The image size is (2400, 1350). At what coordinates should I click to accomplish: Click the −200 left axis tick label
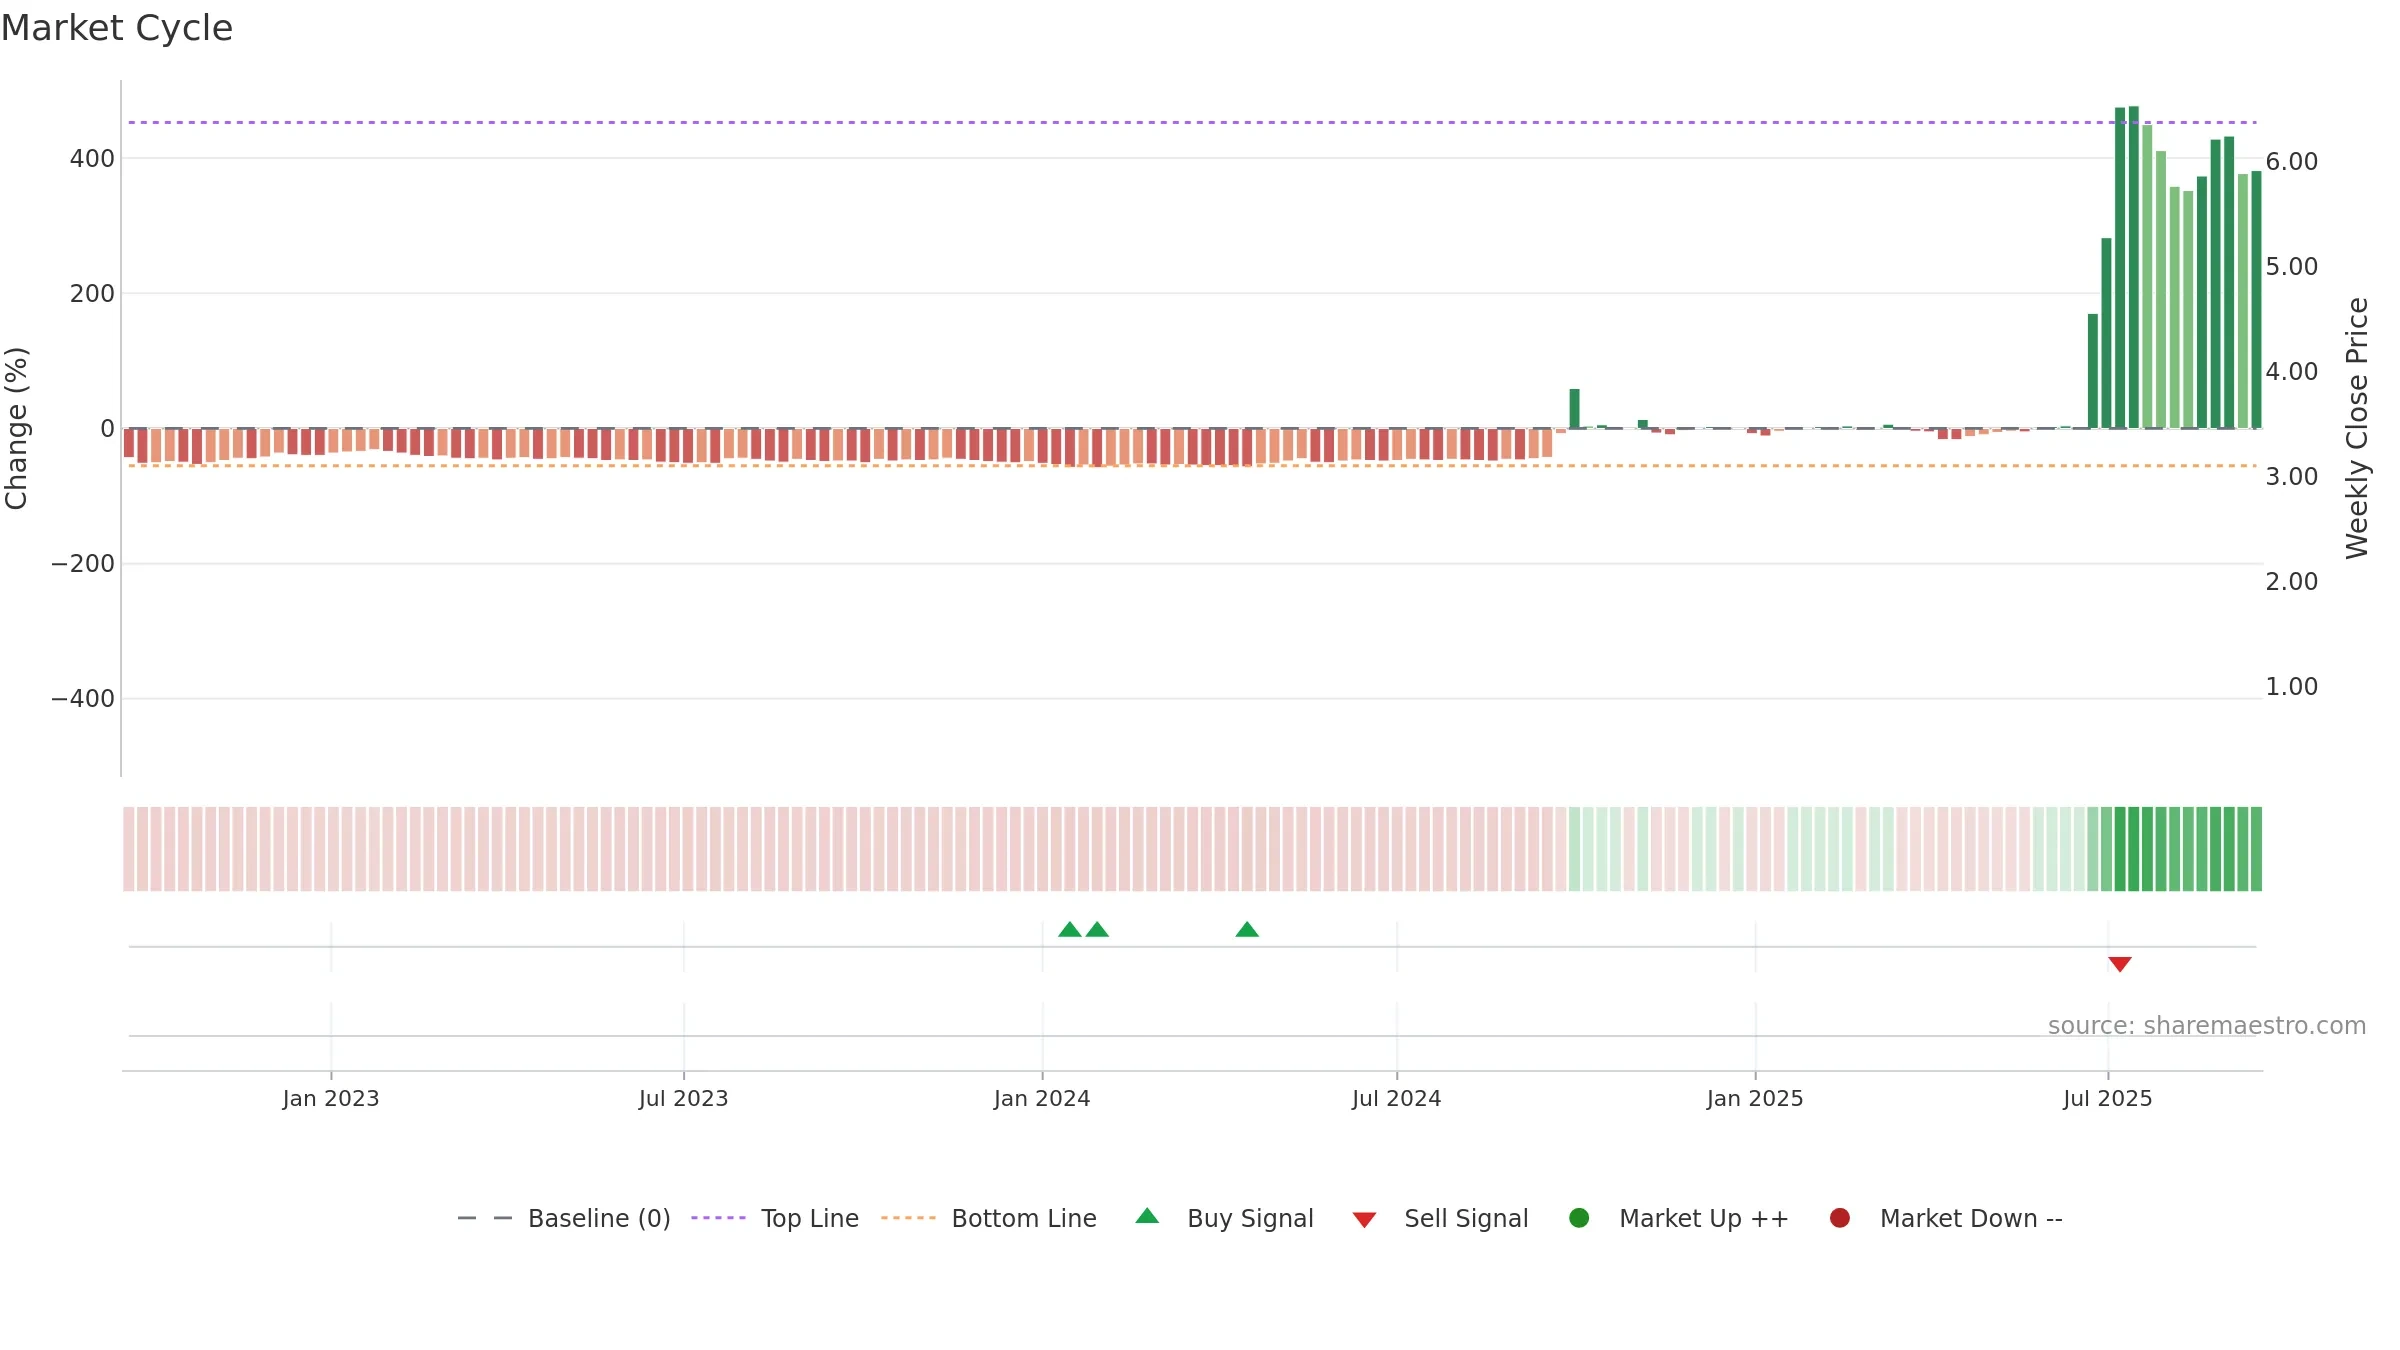(x=83, y=564)
